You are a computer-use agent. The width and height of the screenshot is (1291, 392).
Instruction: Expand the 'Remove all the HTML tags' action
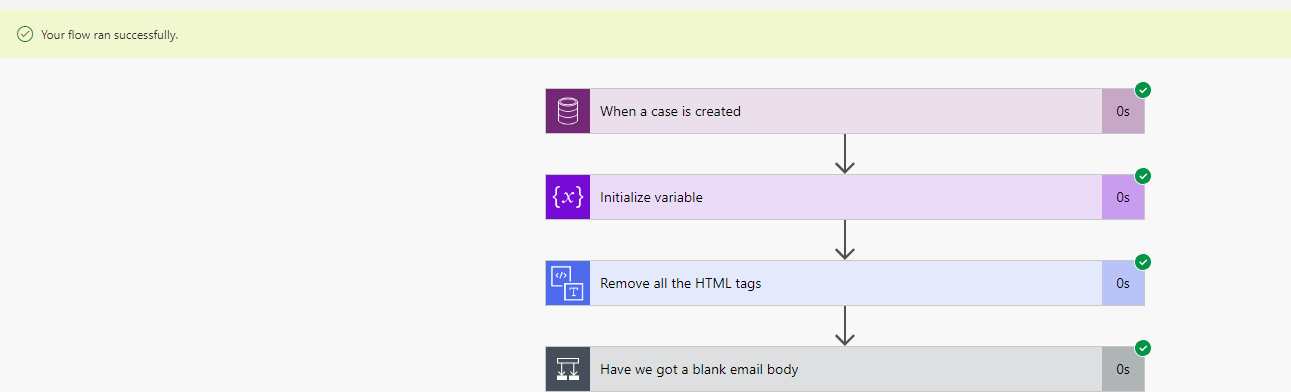click(845, 283)
